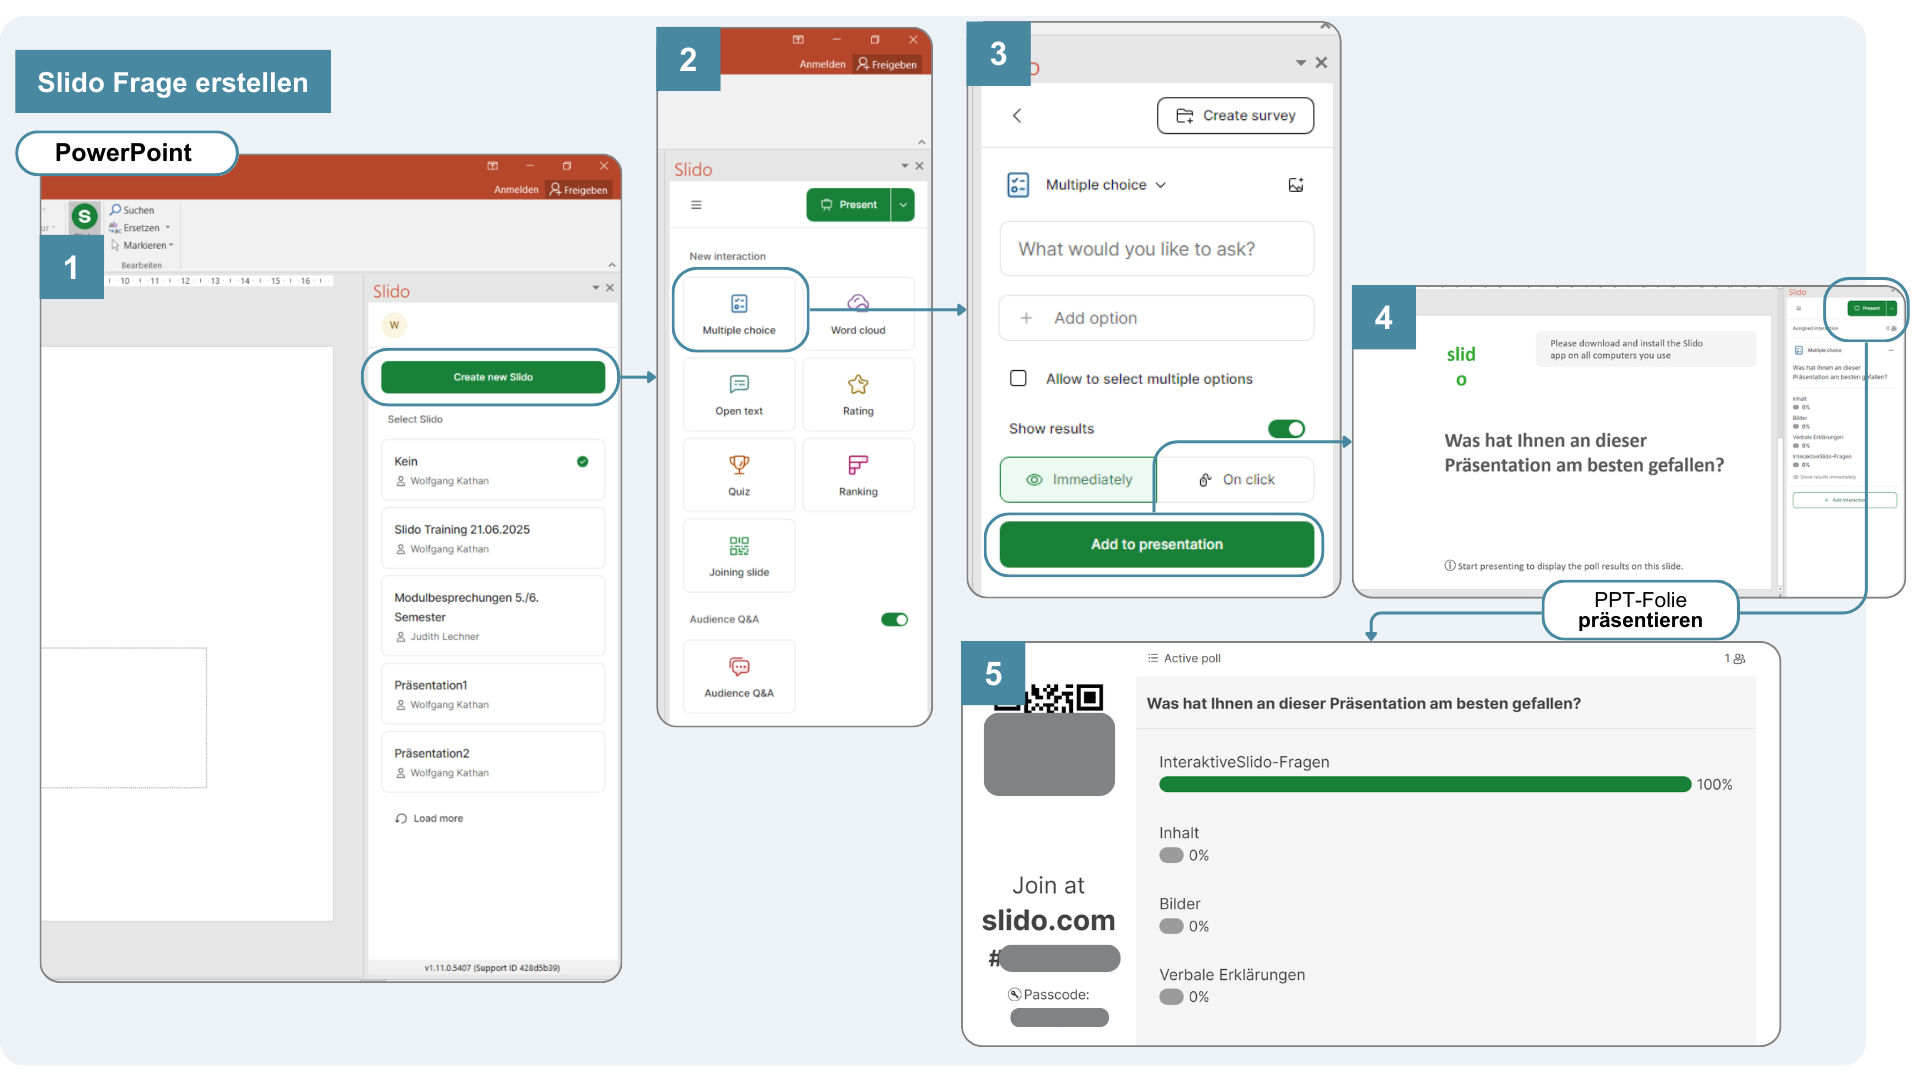Image resolution: width=1920 pixels, height=1080 pixels.
Task: Collapse the ribbon with the up chevron in panel 1
Action: click(612, 265)
